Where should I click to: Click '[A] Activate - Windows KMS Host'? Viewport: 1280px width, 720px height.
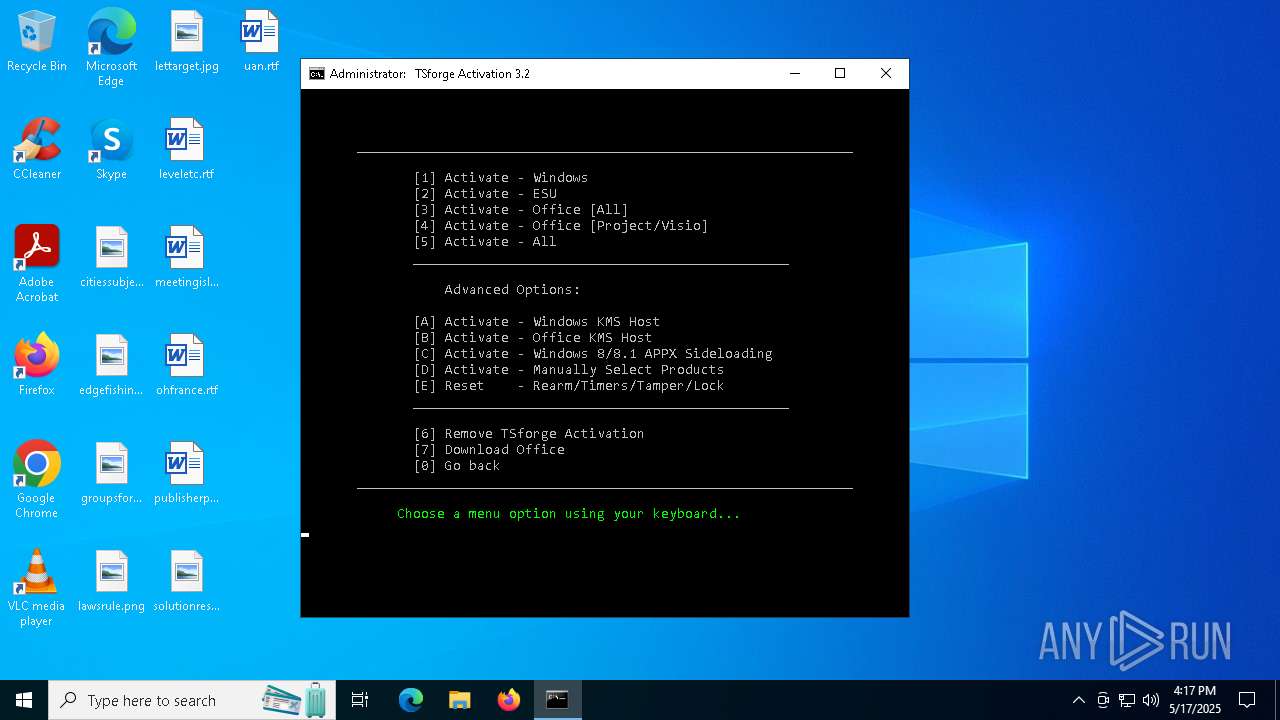point(537,321)
